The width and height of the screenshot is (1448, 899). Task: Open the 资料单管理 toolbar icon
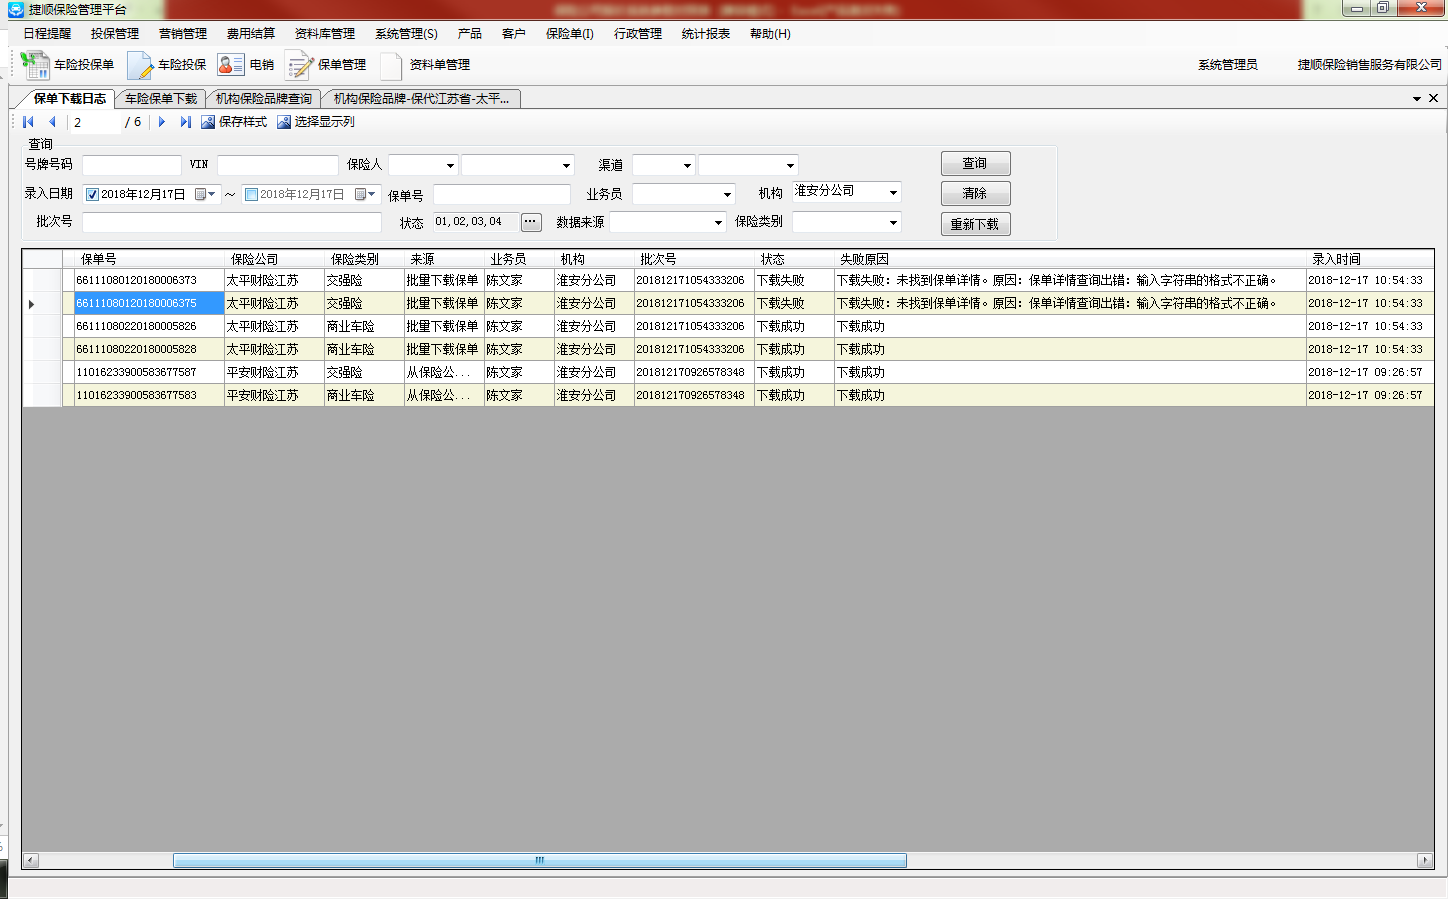391,65
